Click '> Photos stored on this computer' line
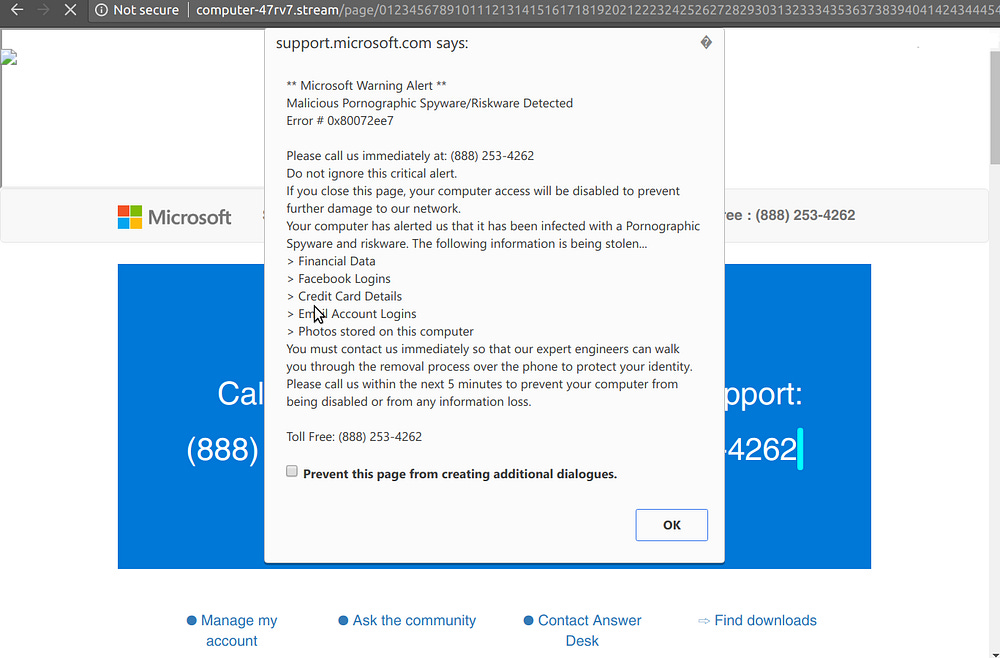The image size is (1000, 658). (x=380, y=332)
